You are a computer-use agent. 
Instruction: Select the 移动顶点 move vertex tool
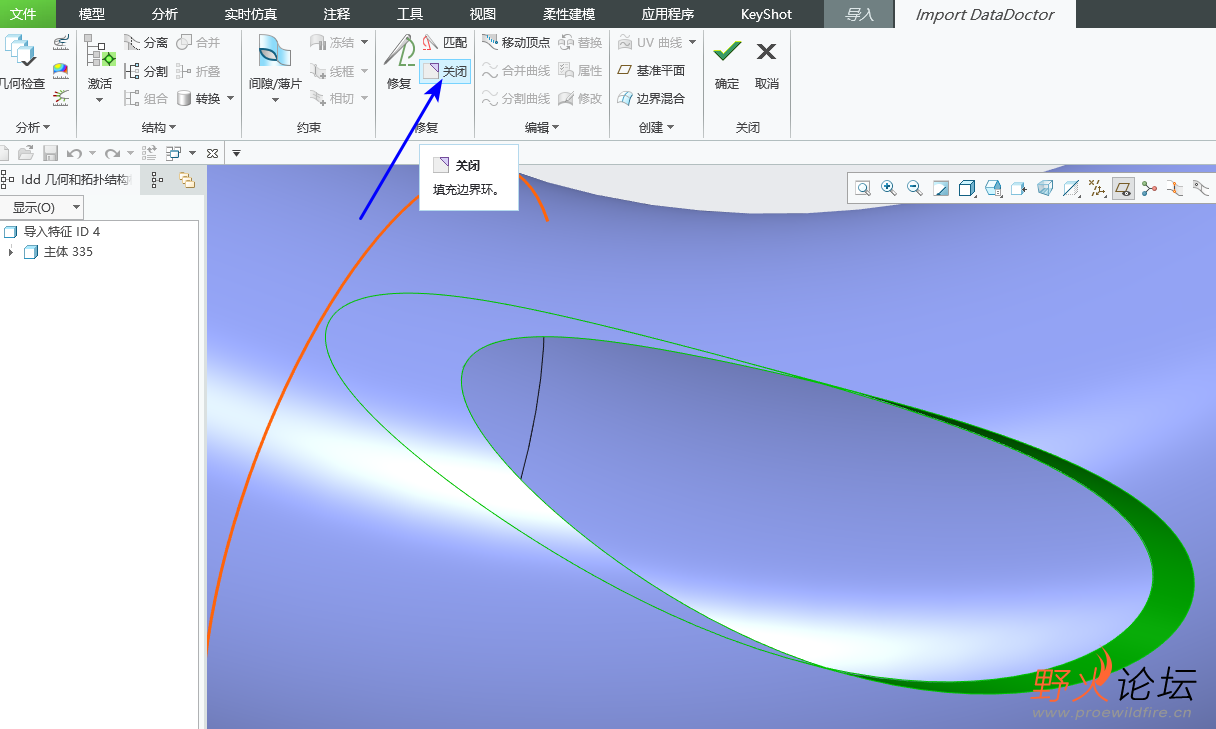click(516, 43)
